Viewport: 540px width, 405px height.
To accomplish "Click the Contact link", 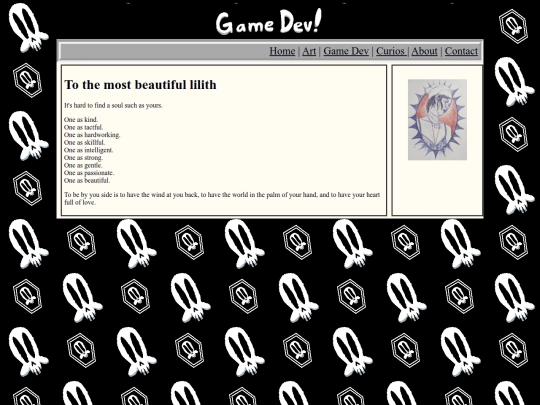I will 461,51.
